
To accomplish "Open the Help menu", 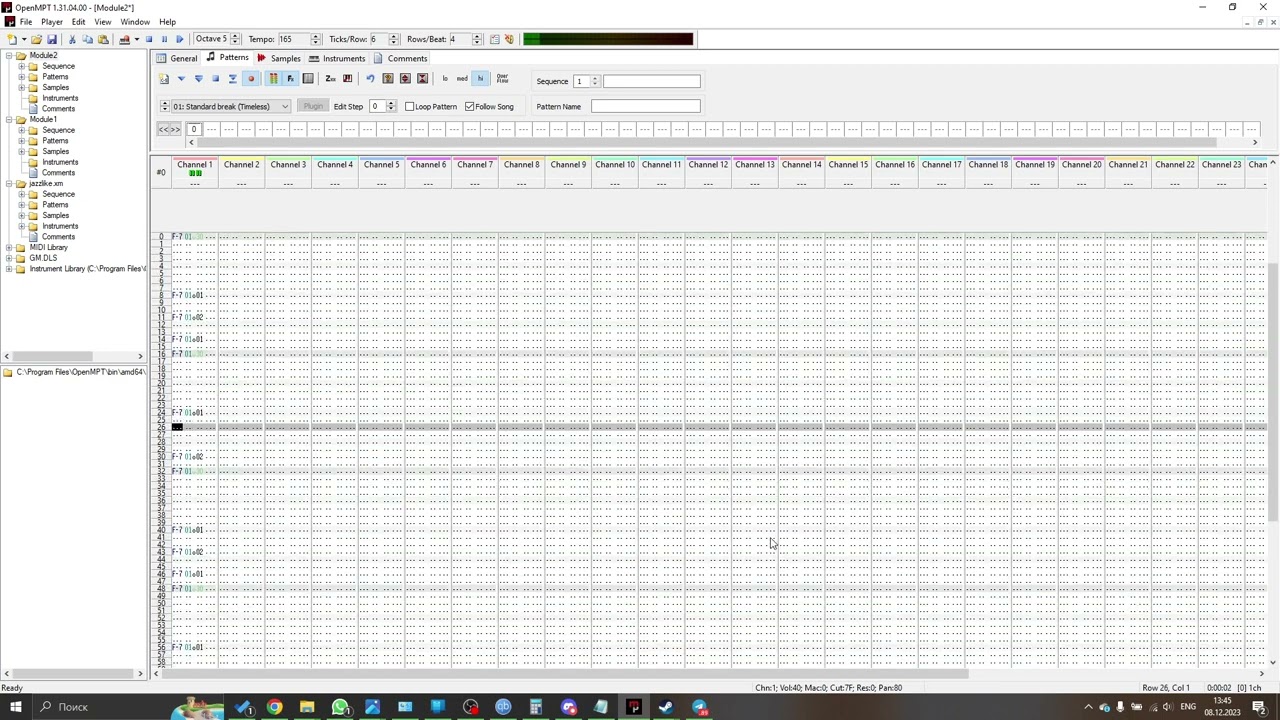I will 167,22.
